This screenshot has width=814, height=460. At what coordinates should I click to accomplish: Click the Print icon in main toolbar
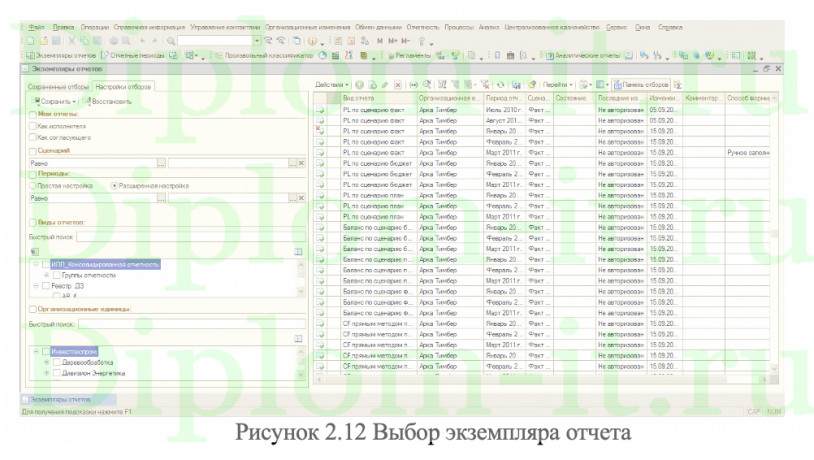(x=113, y=41)
